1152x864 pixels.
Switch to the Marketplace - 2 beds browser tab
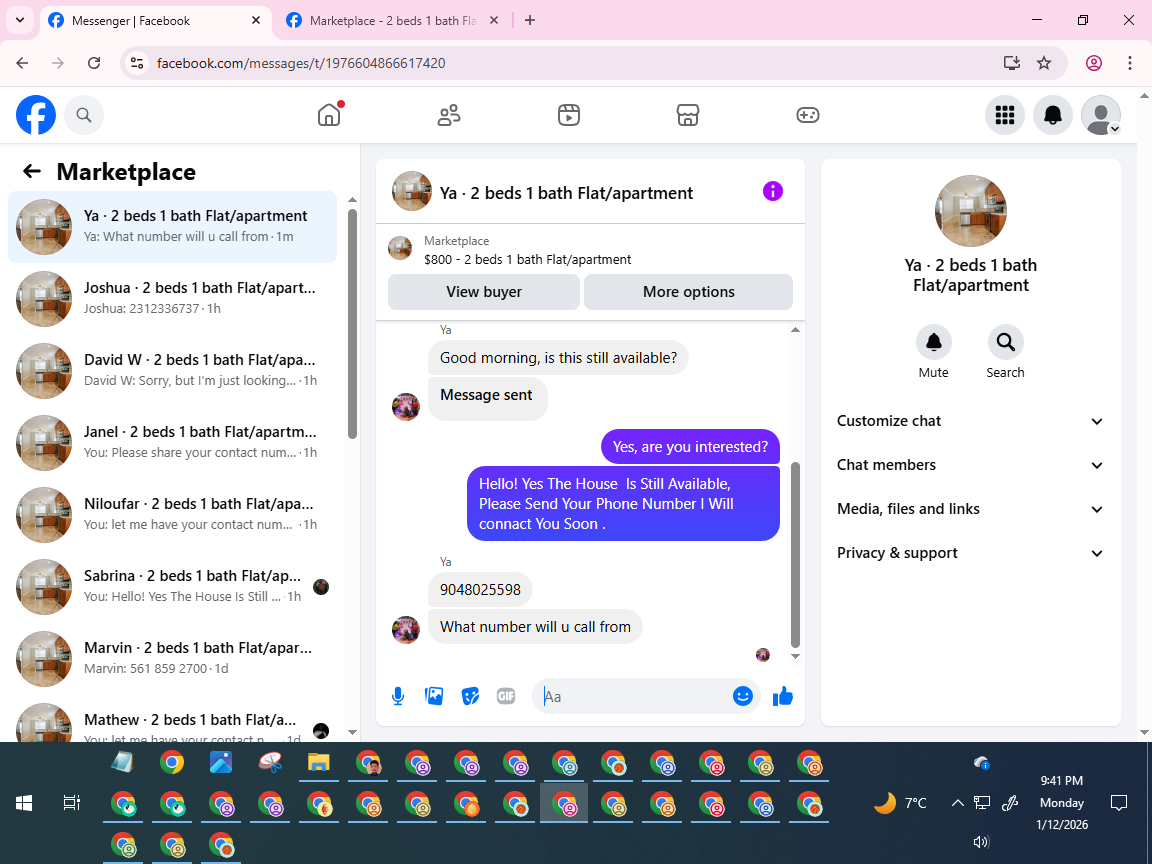[x=392, y=21]
